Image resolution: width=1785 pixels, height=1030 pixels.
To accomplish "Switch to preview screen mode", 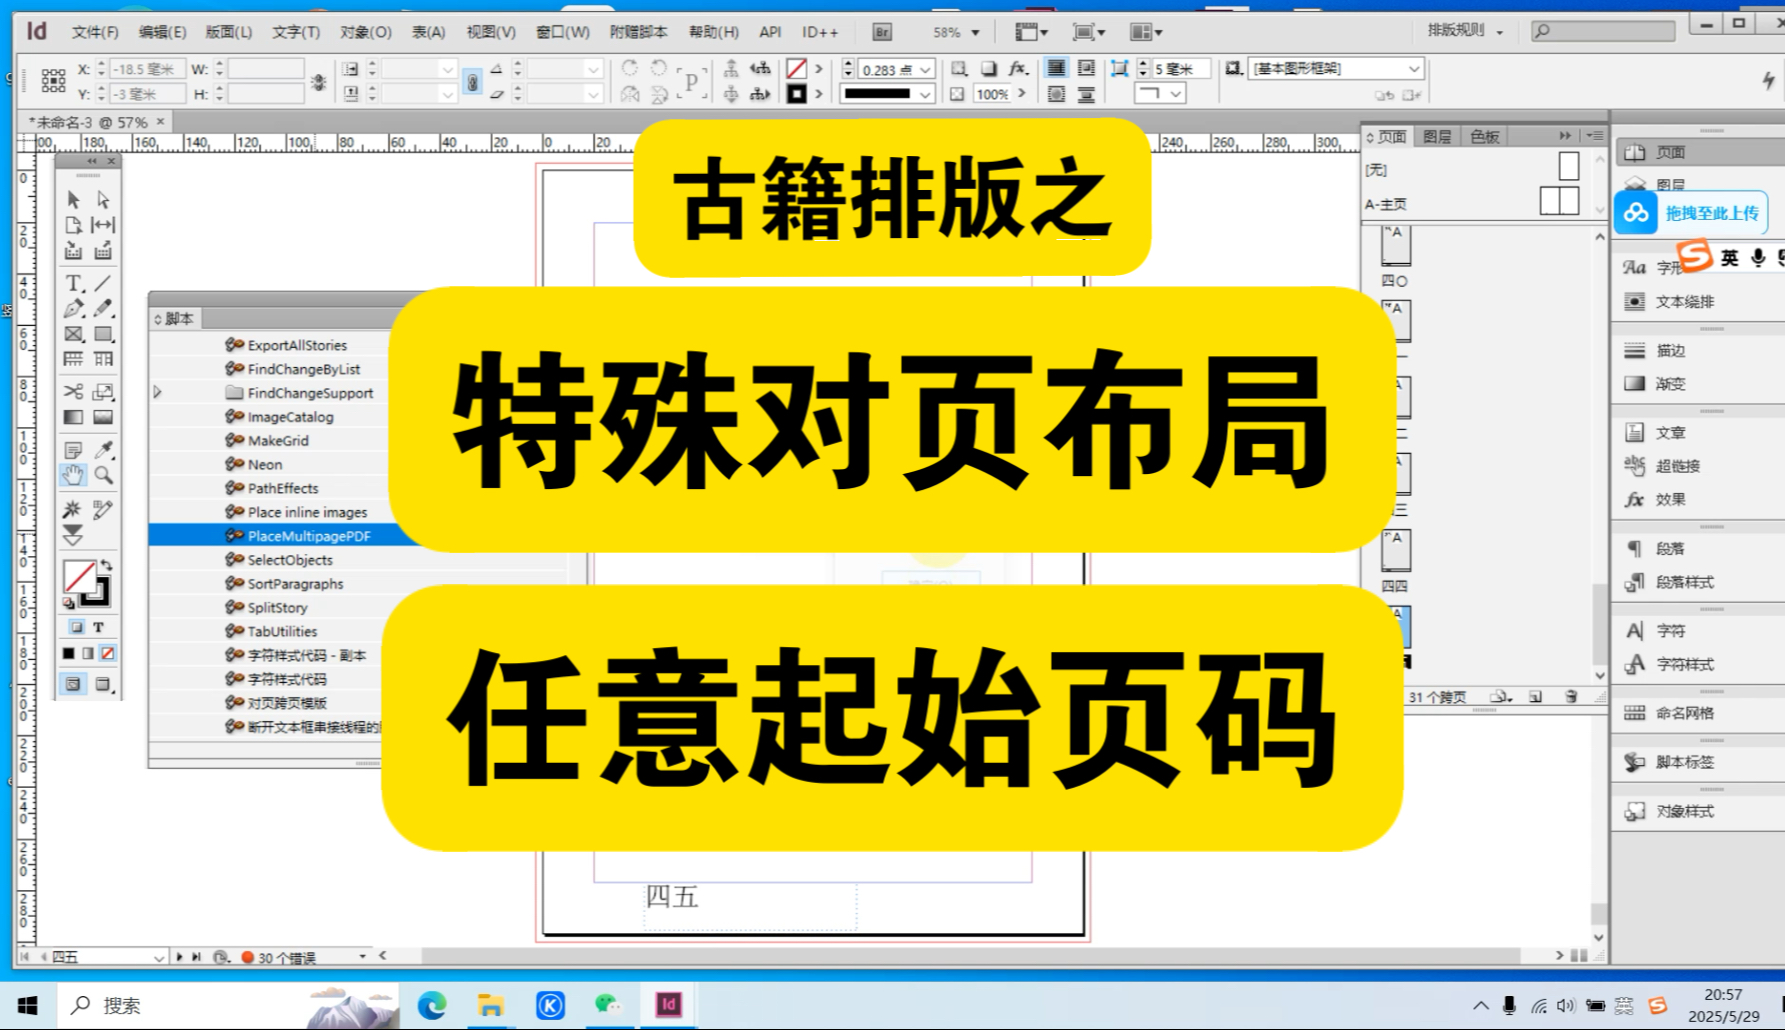I will point(103,684).
